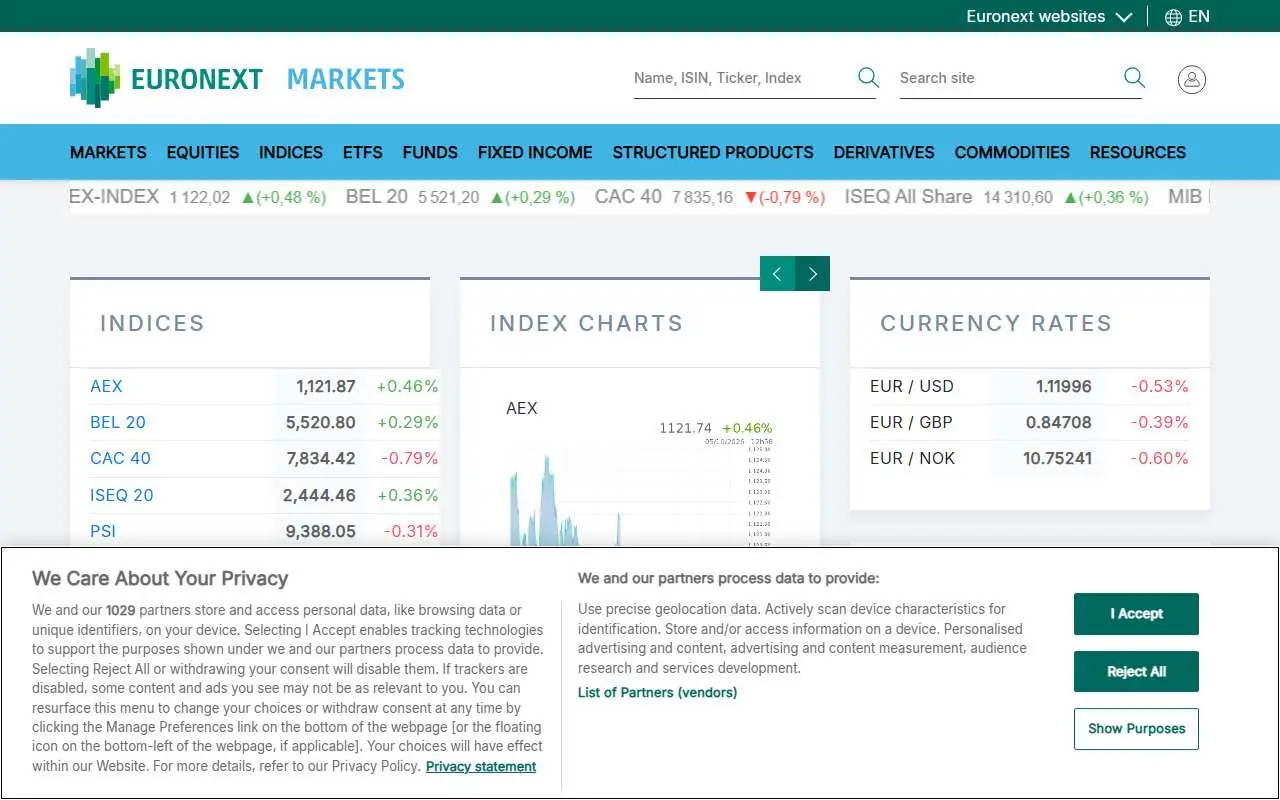Open the PSI index link
Screen dimensions: 1280x800
click(103, 531)
